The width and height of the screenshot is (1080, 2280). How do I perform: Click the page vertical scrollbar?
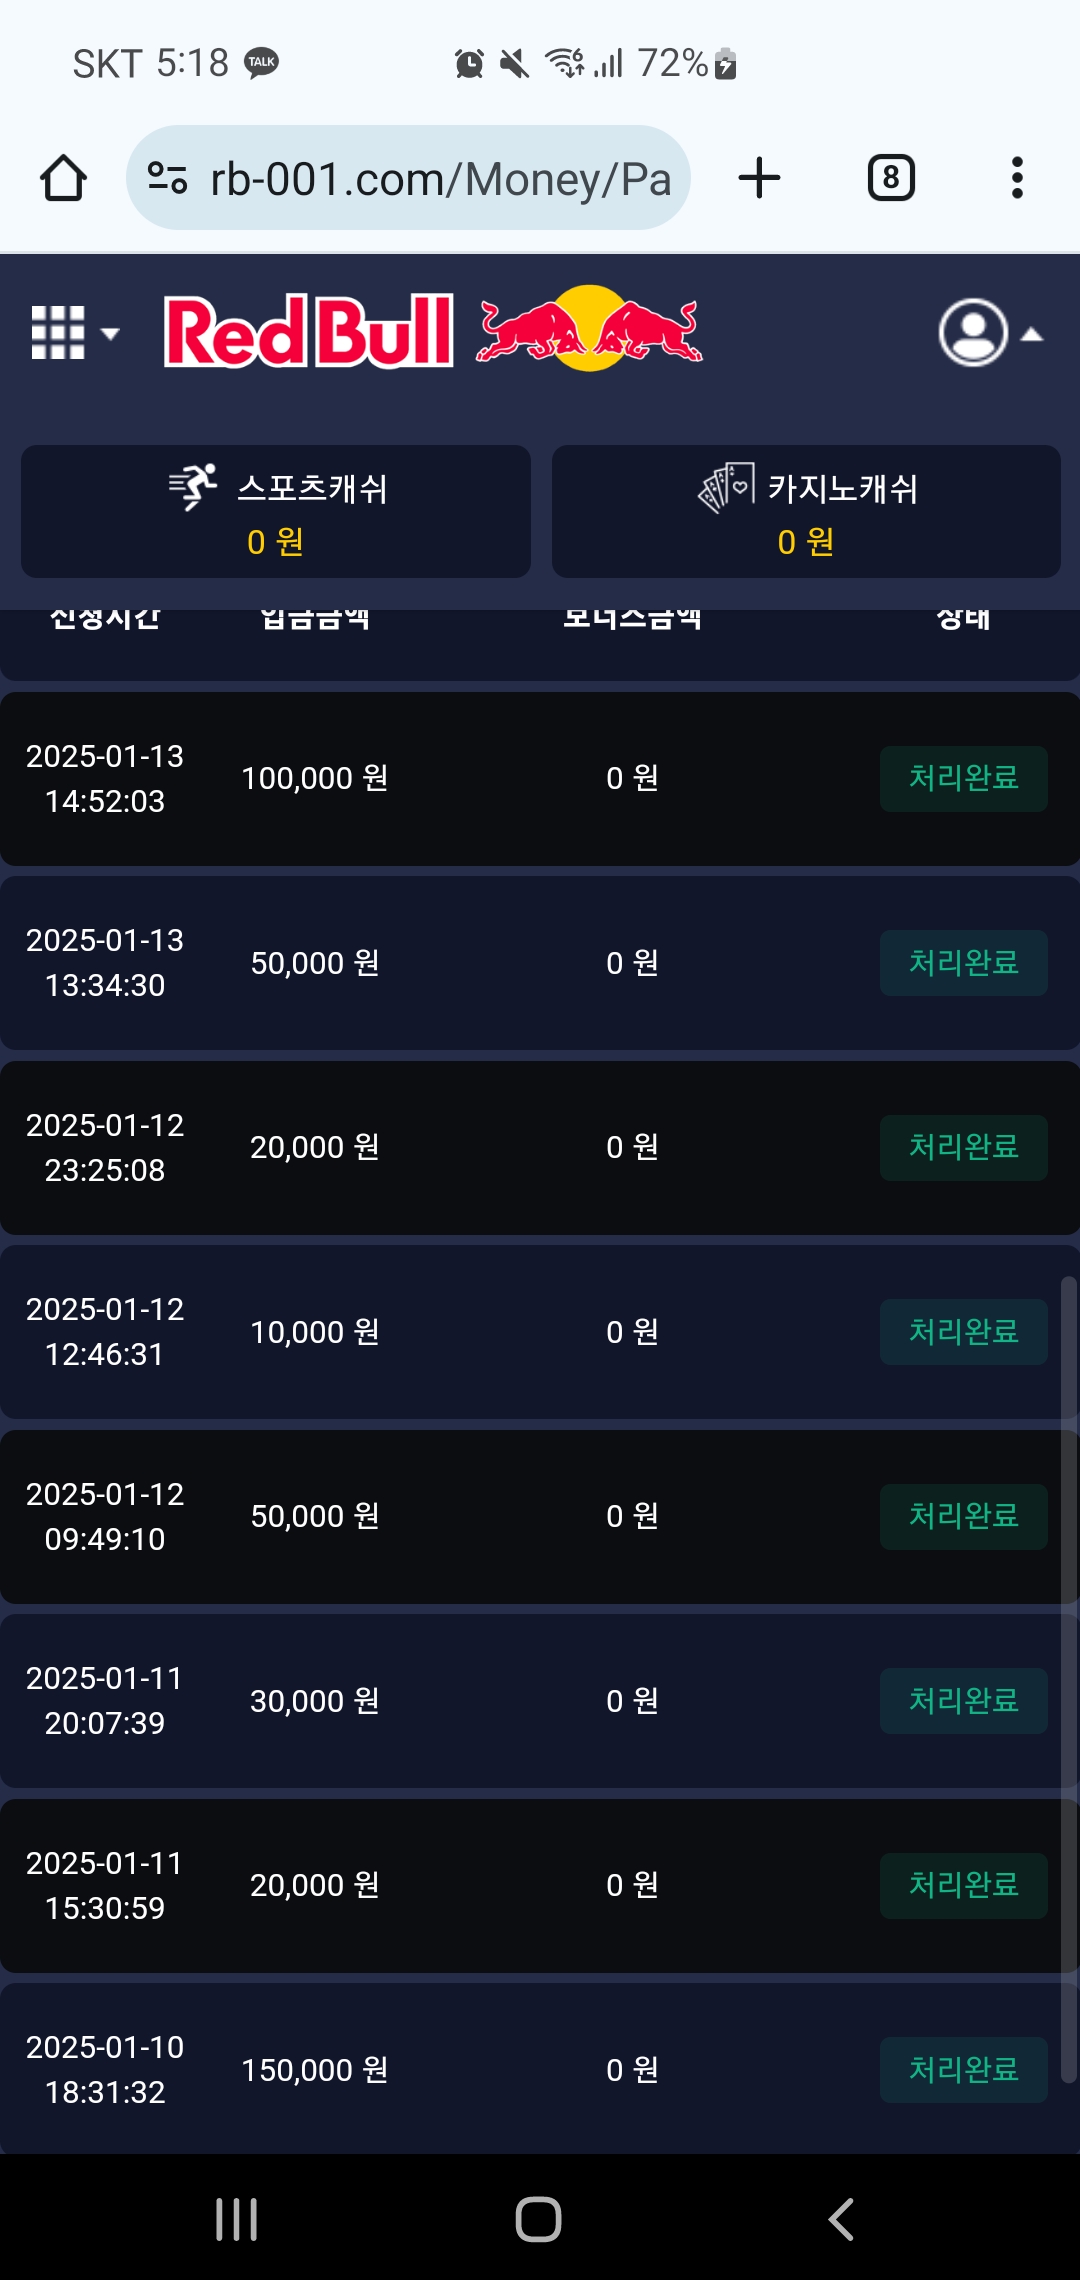(x=1069, y=1680)
